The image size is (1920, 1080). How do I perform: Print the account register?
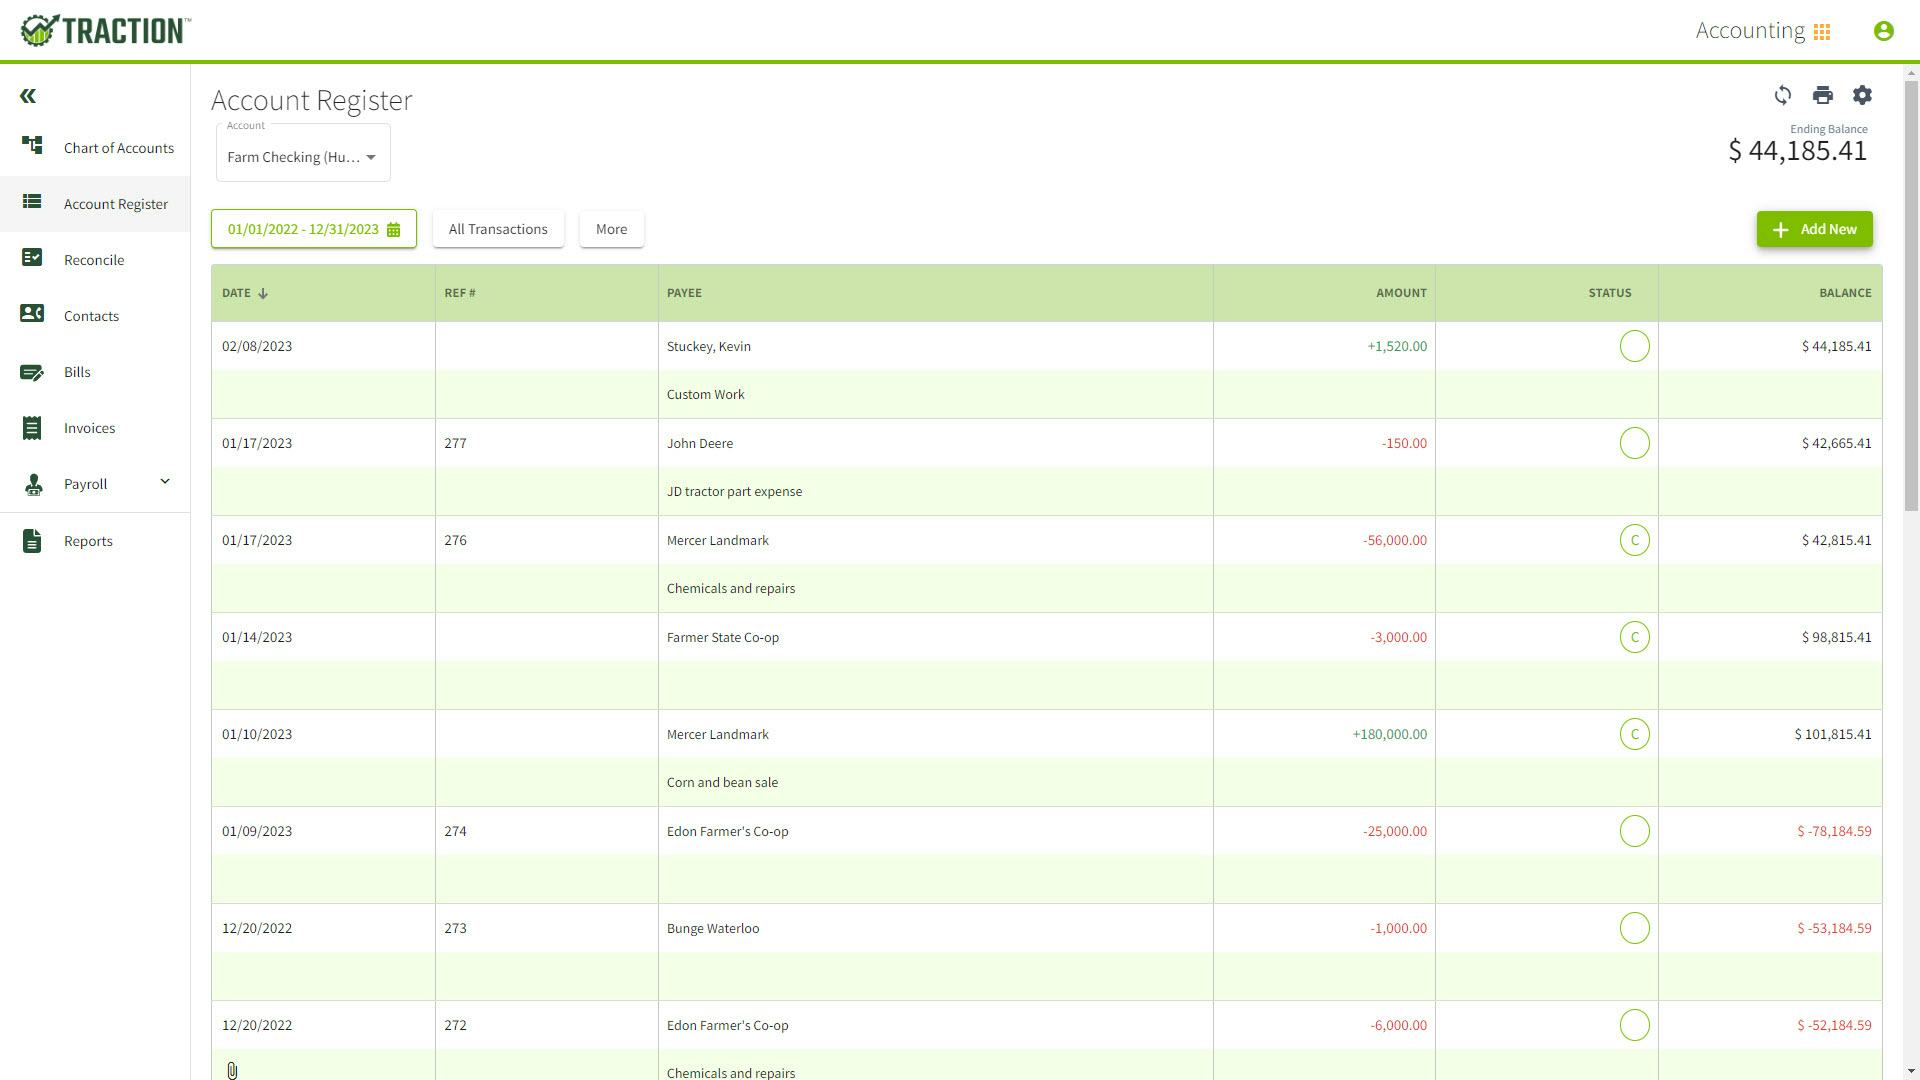1822,95
